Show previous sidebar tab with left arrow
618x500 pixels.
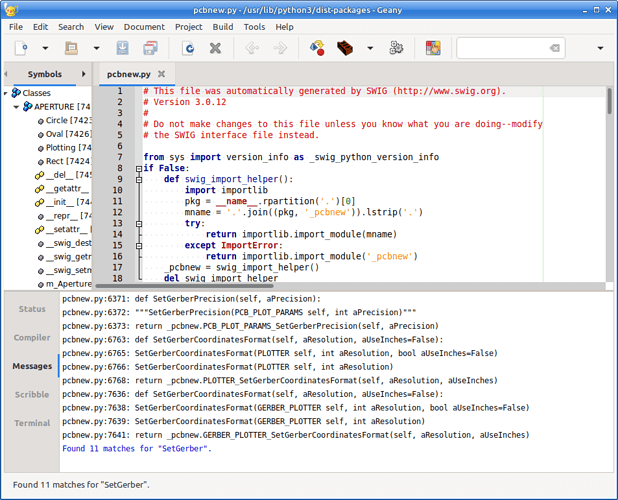point(6,74)
